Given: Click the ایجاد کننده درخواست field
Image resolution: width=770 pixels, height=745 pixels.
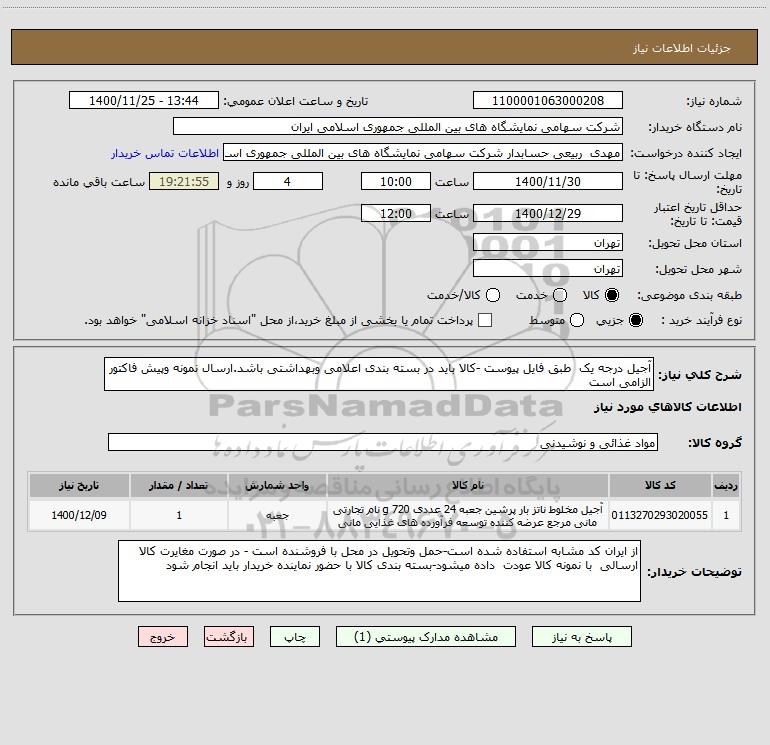Looking at the screenshot, I should [423, 153].
